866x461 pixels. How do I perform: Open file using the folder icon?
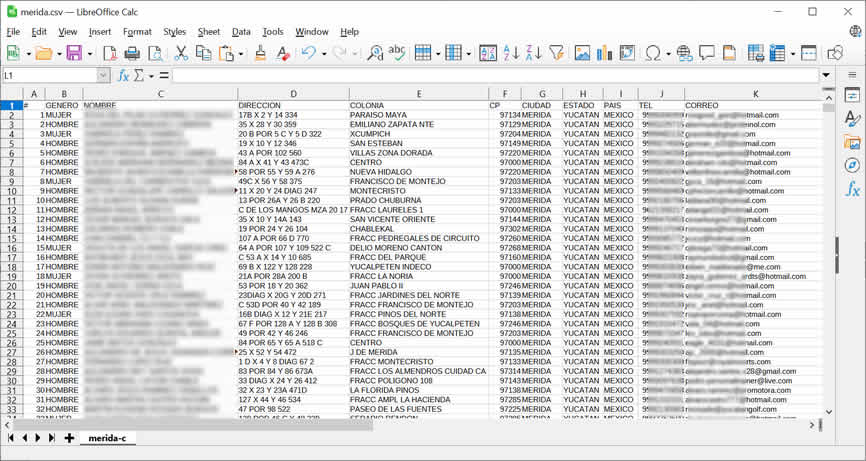pos(43,53)
